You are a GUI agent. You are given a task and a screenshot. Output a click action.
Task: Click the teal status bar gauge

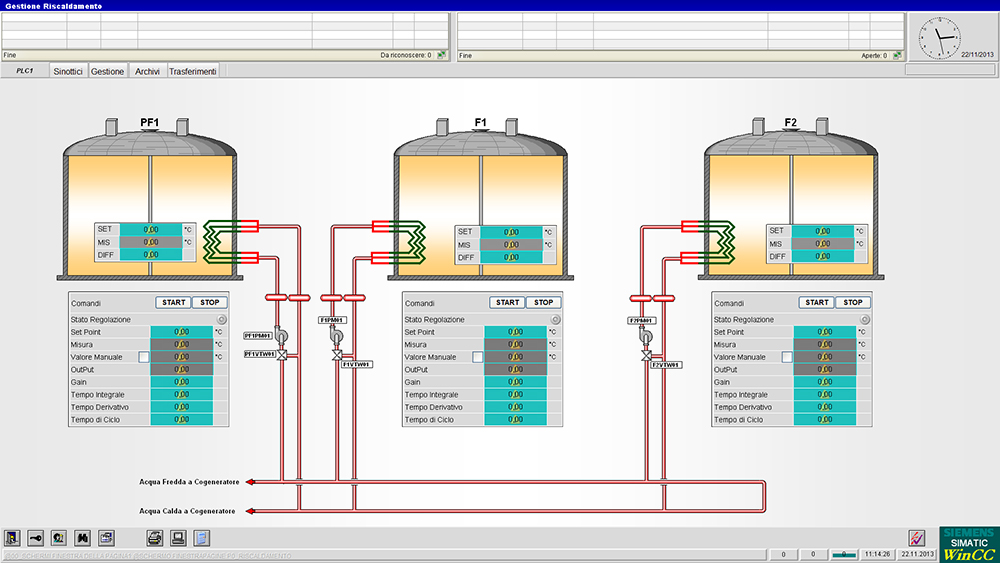(x=844, y=554)
